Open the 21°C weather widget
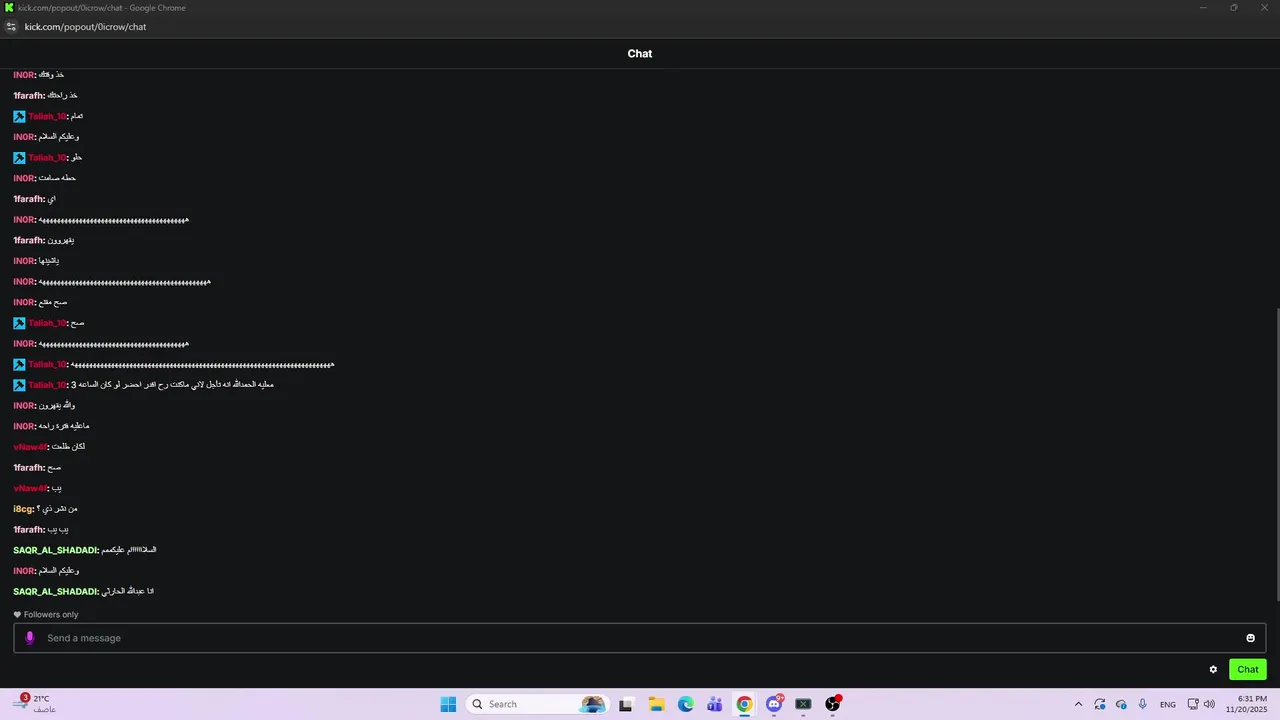 (36, 704)
